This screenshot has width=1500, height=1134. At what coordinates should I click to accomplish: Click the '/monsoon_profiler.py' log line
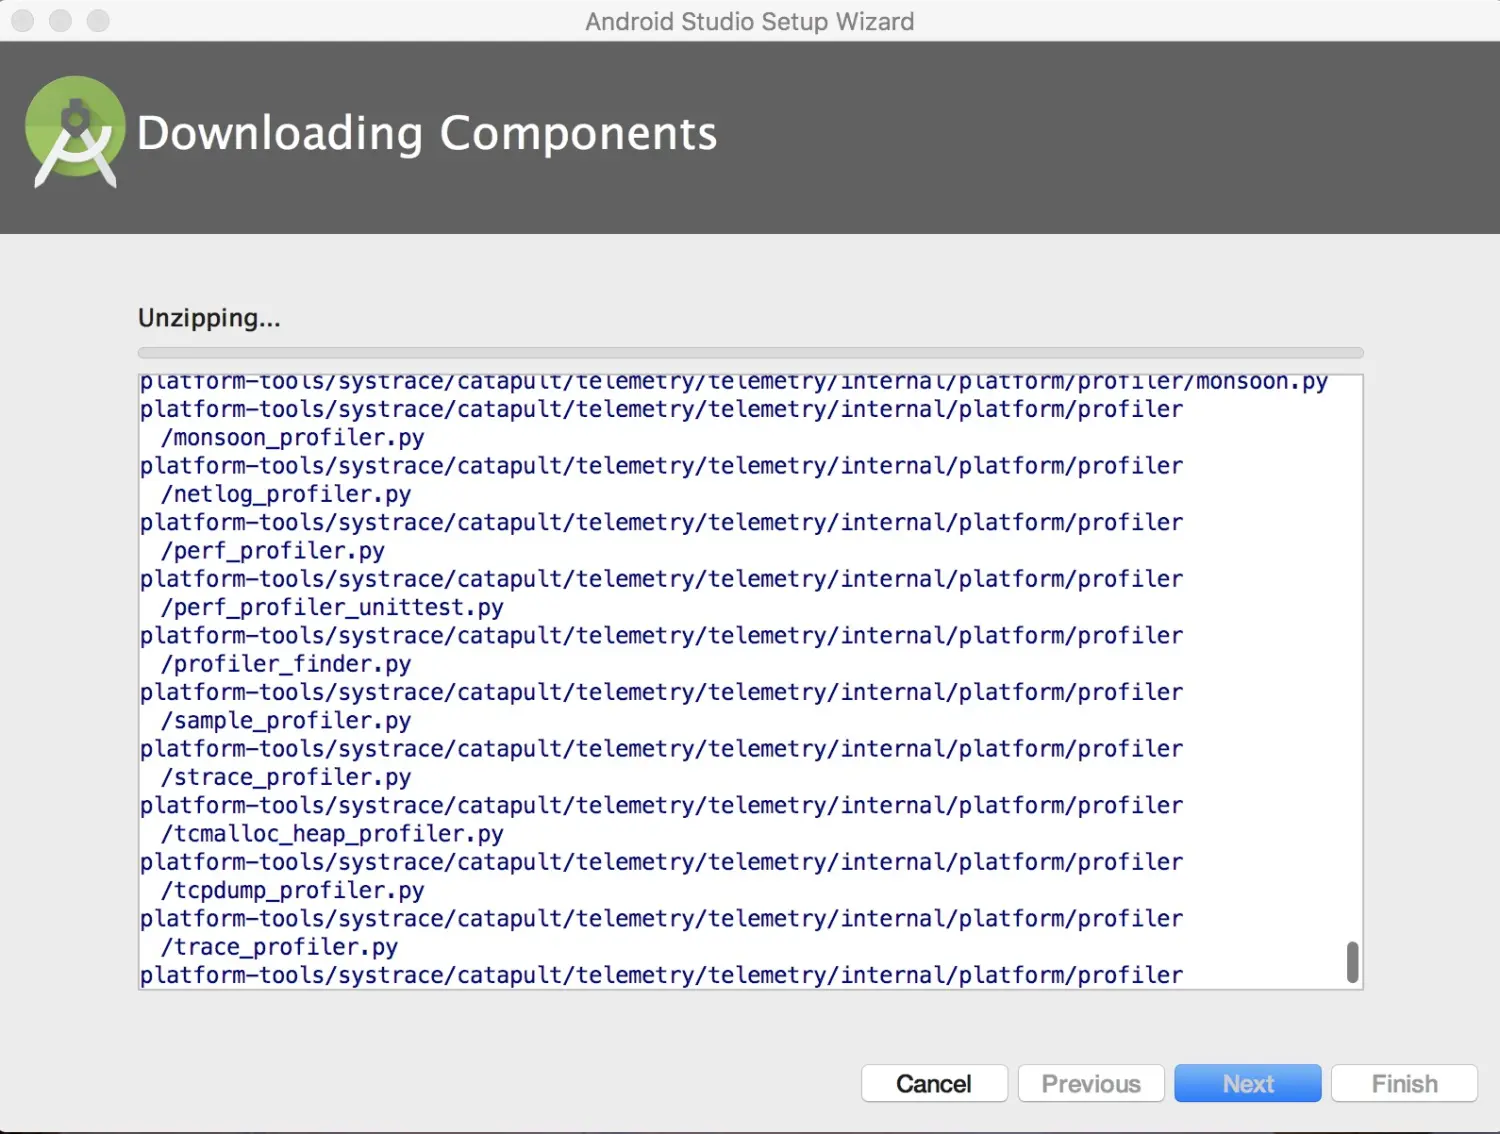point(292,438)
